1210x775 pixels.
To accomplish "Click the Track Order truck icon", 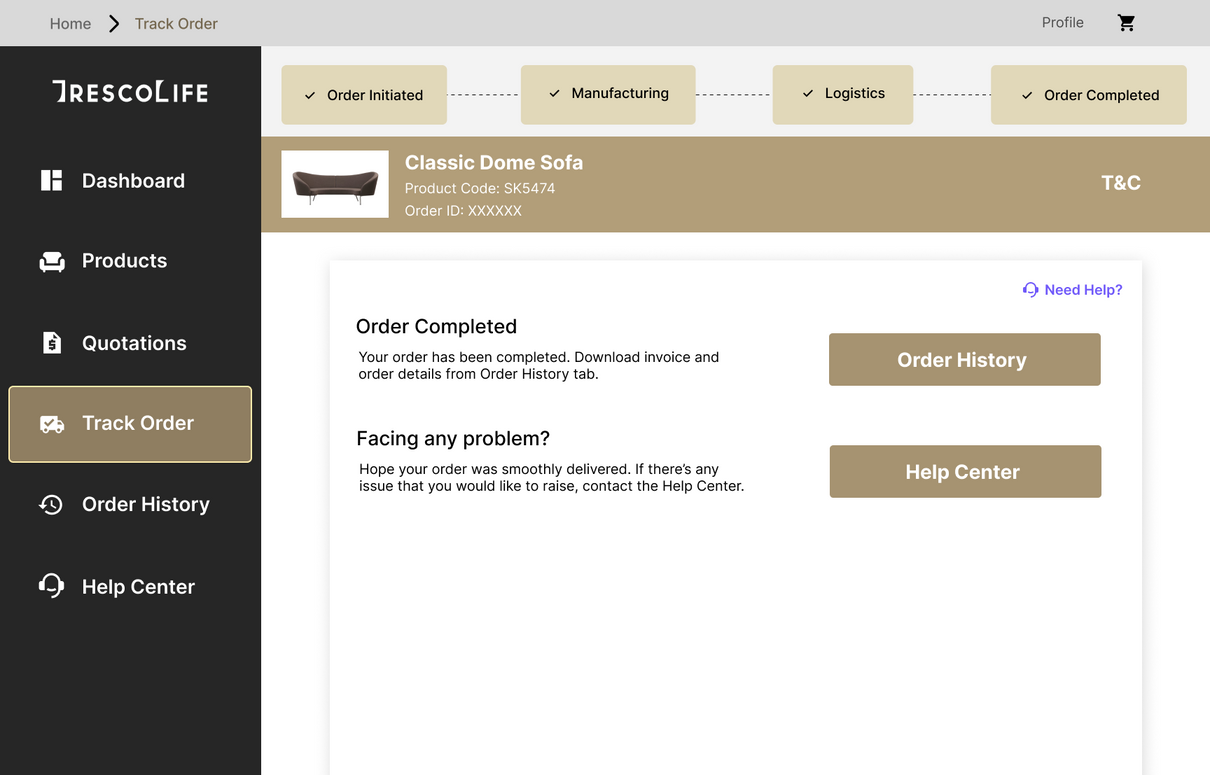I will pos(52,424).
